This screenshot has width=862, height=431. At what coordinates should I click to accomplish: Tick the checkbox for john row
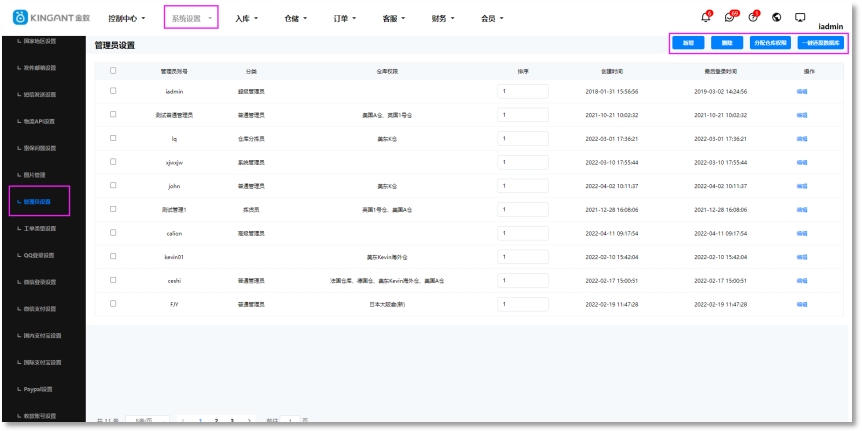click(x=113, y=185)
